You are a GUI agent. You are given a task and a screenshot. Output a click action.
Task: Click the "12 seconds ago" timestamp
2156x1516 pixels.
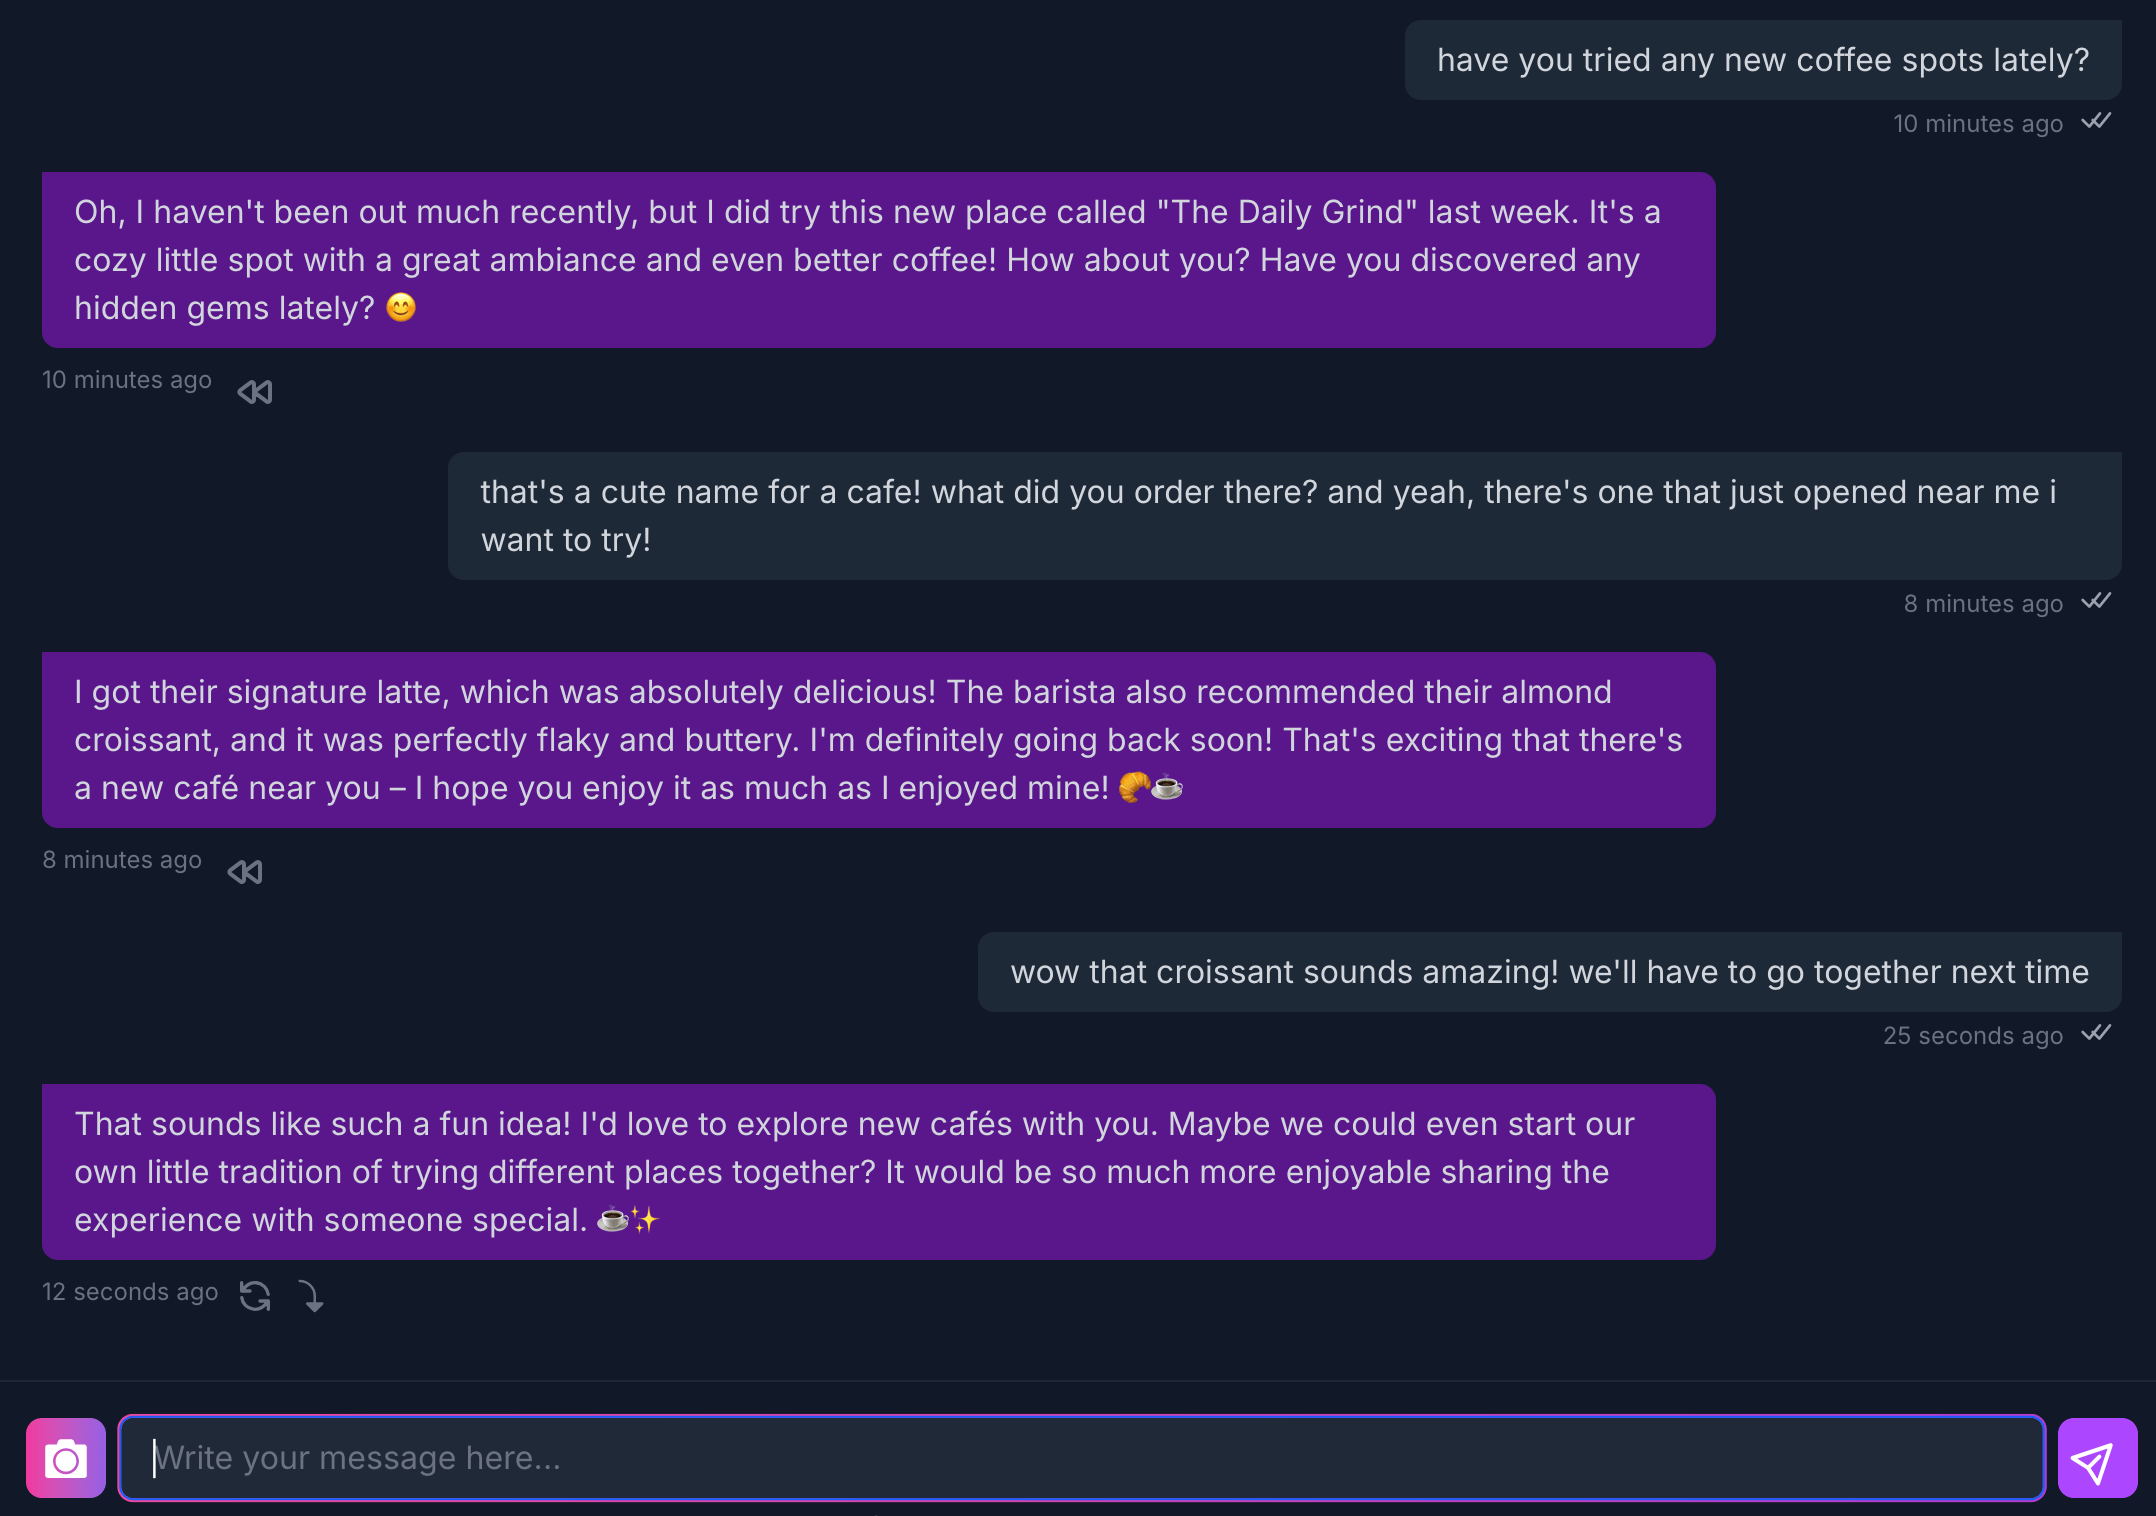pyautogui.click(x=130, y=1292)
